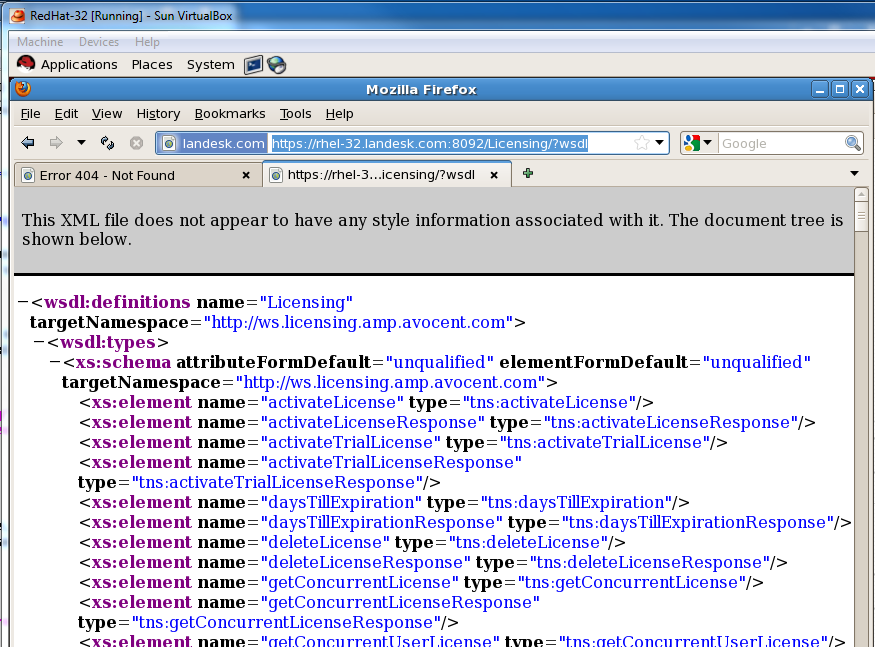Click the elementFormDefault "unqualified" value

pyautogui.click(x=757, y=362)
